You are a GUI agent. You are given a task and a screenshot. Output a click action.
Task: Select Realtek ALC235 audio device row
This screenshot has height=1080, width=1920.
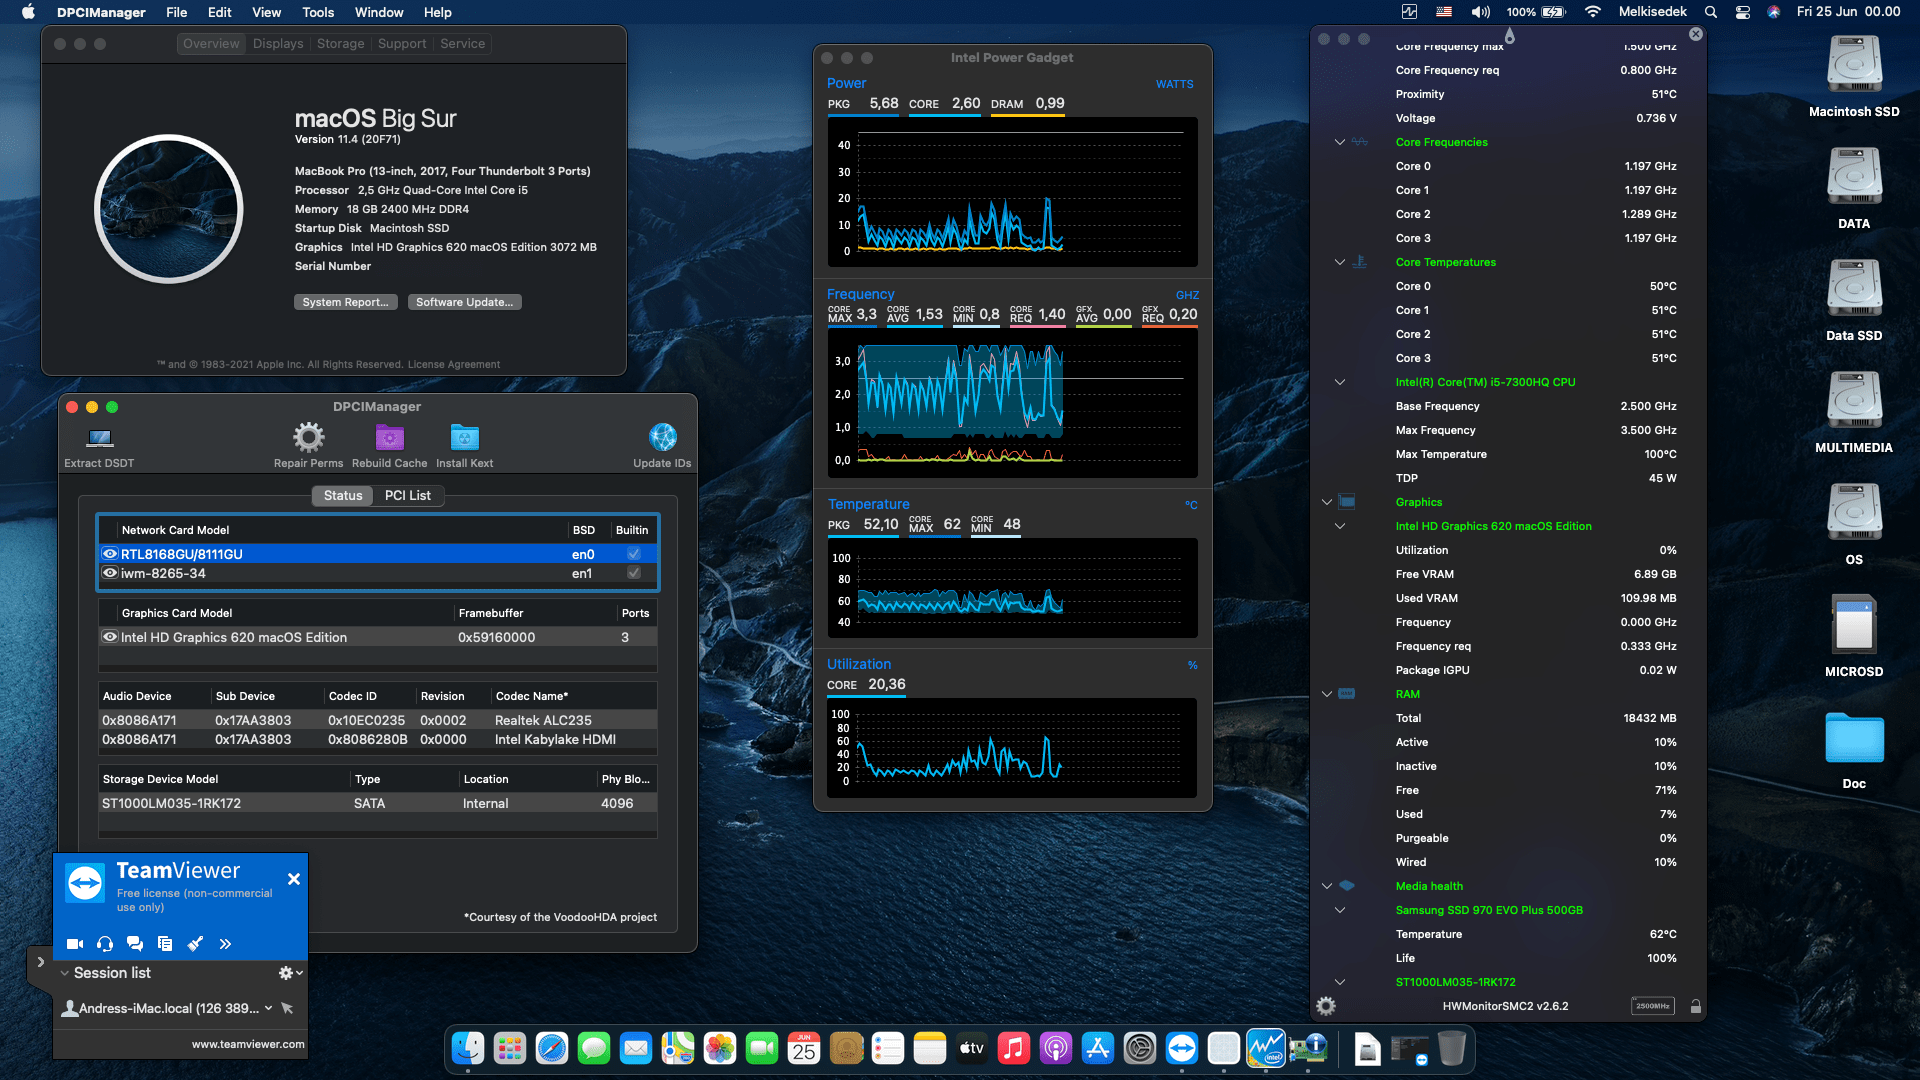tap(378, 720)
